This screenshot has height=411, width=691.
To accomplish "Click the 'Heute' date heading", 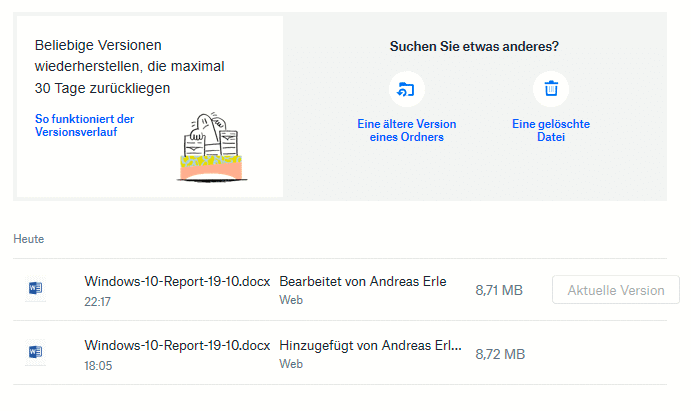I will [x=28, y=239].
